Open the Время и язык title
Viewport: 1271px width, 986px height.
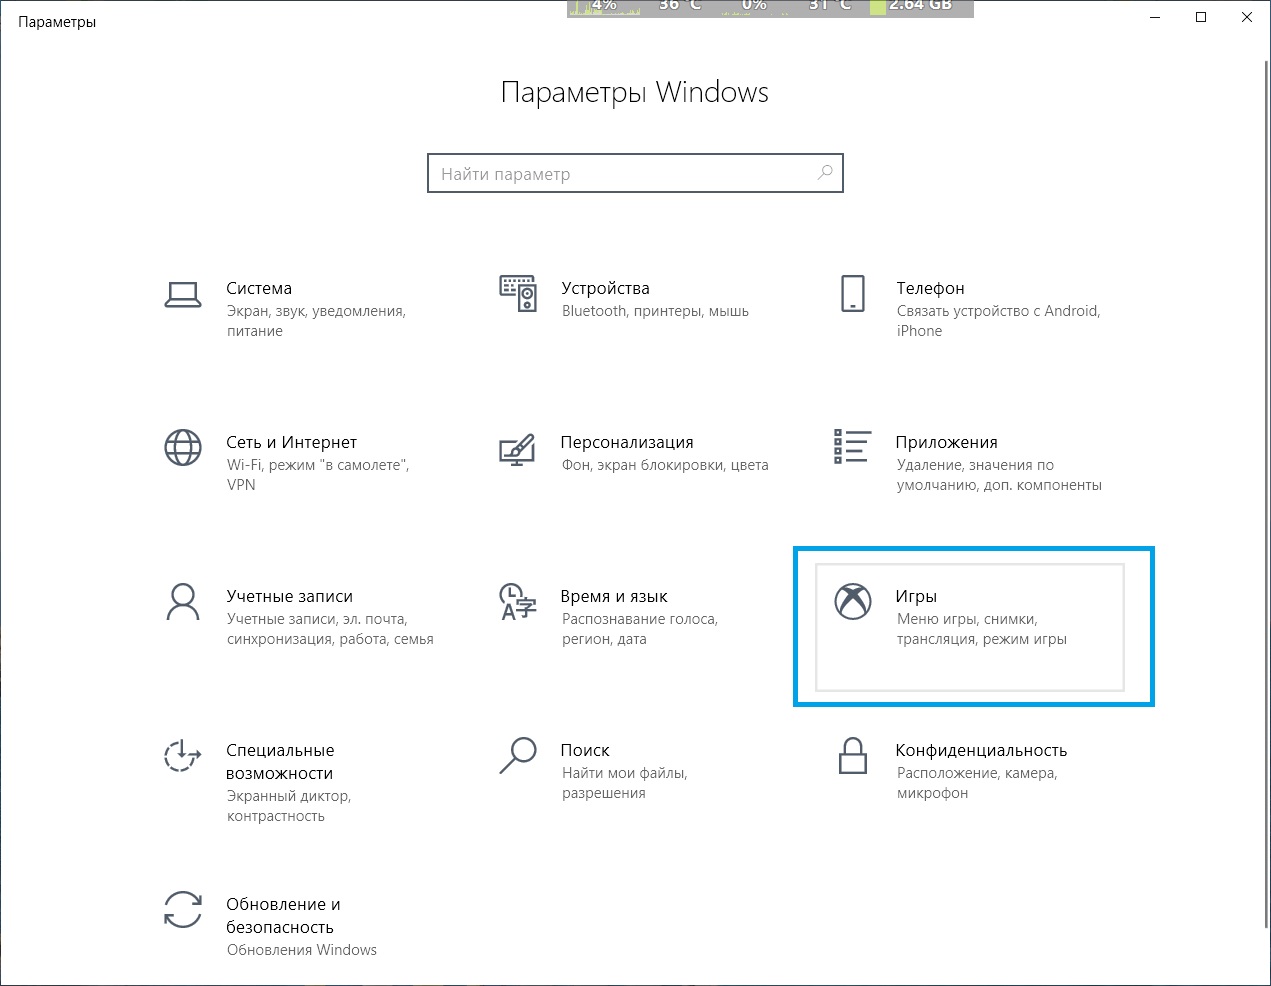click(614, 596)
